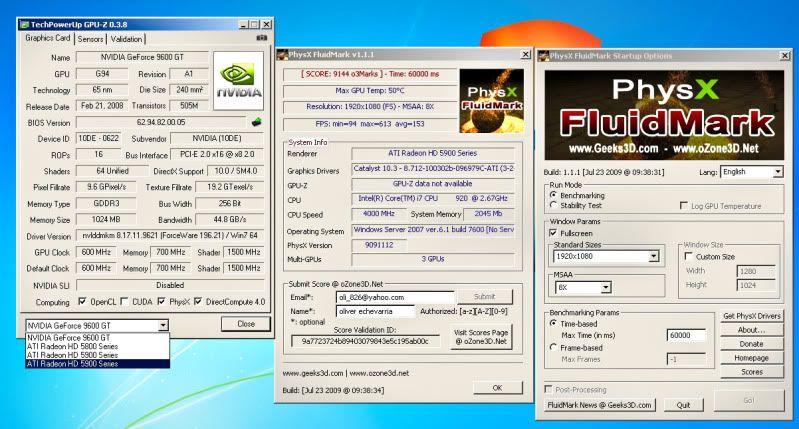
Task: Click the GPU-Z screenshot camera icon
Action: click(x=262, y=38)
